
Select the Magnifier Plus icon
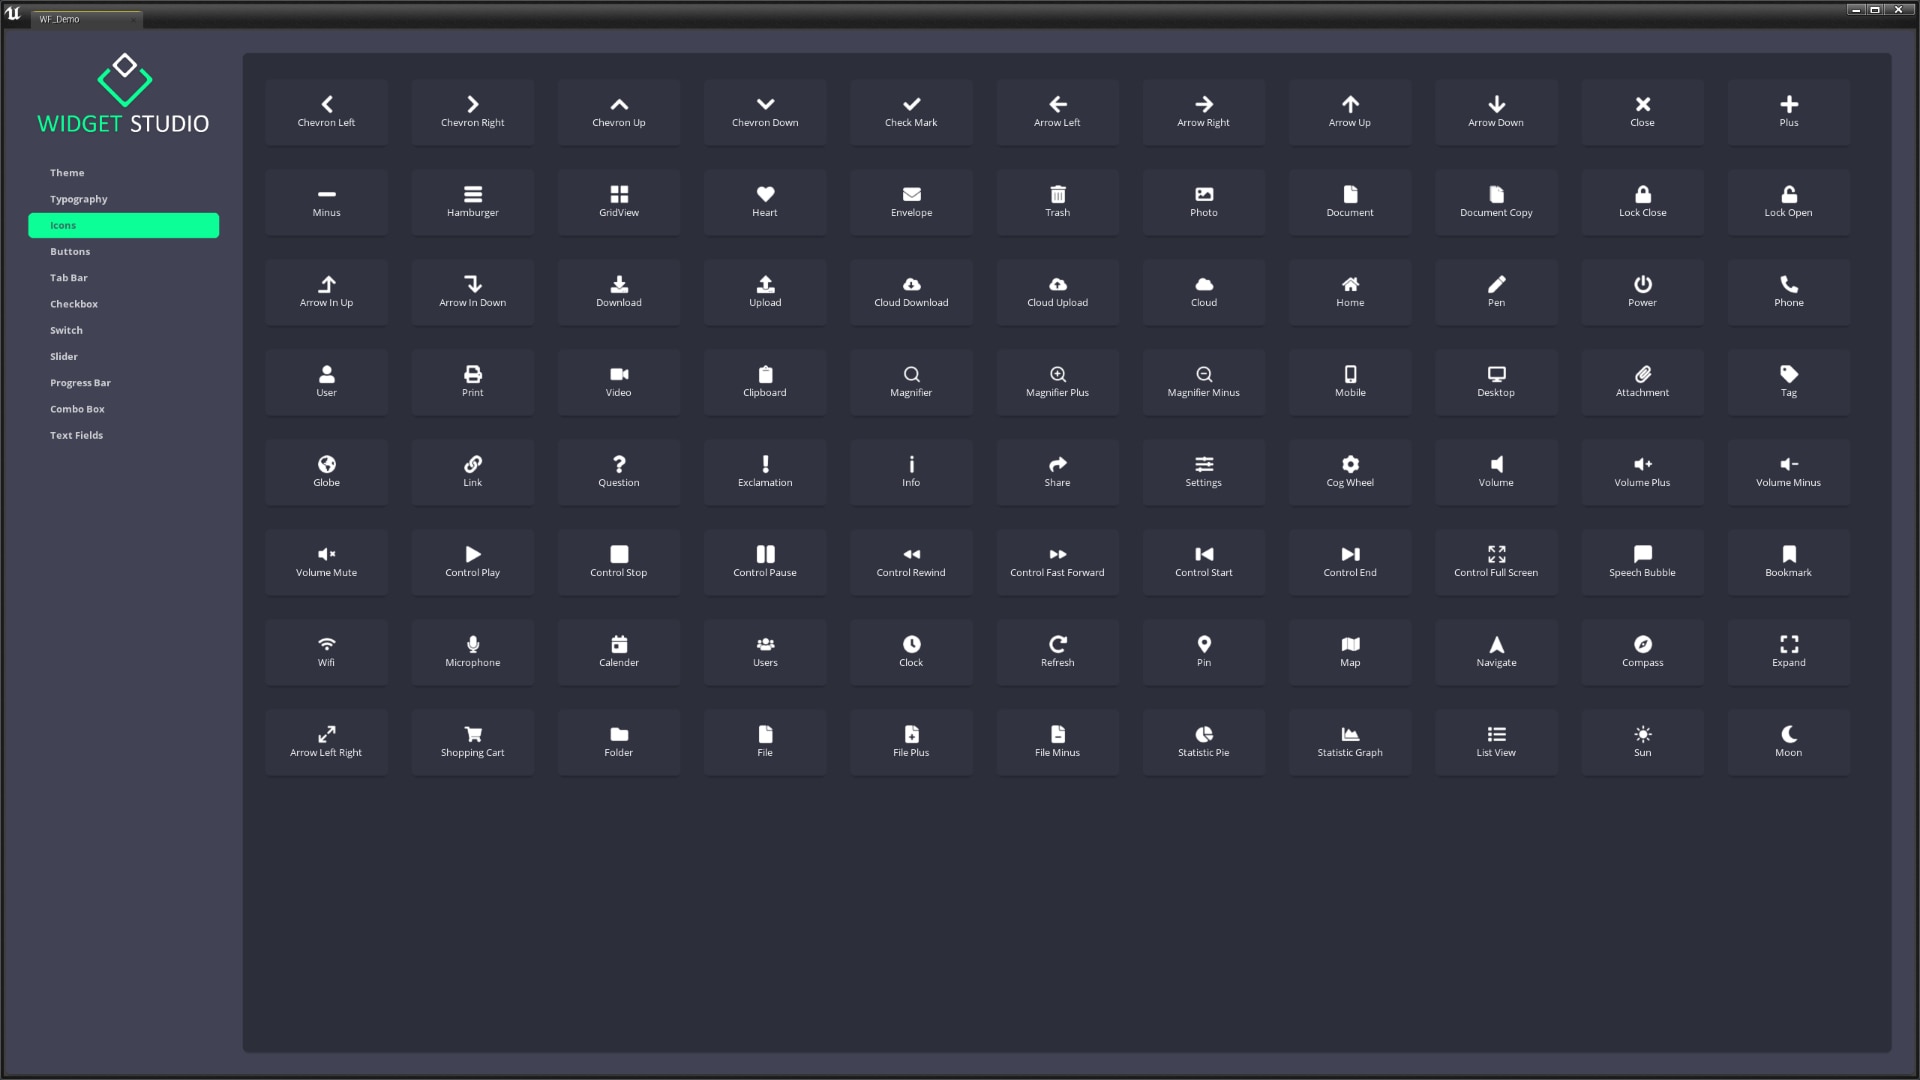[1056, 381]
